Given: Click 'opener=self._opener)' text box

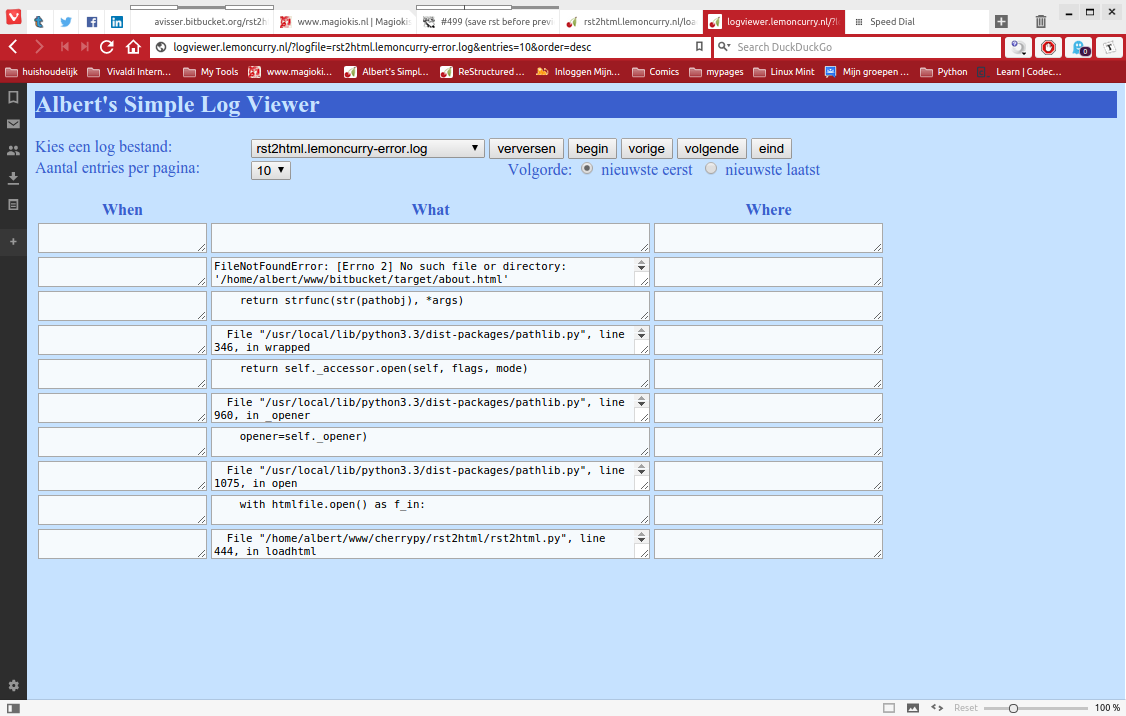Looking at the screenshot, I should click(430, 442).
